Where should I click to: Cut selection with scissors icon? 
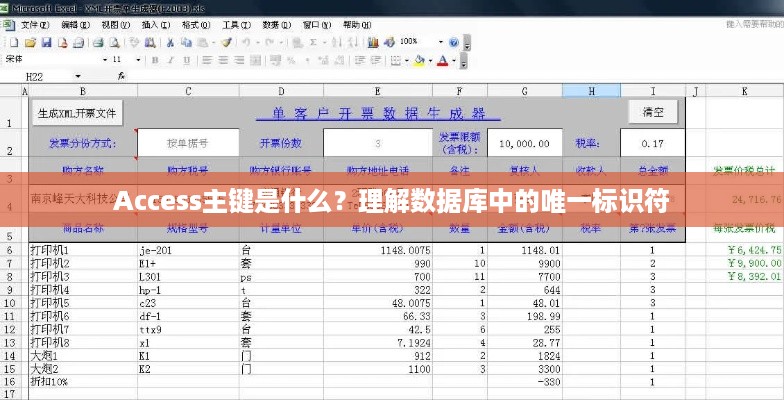click(170, 43)
